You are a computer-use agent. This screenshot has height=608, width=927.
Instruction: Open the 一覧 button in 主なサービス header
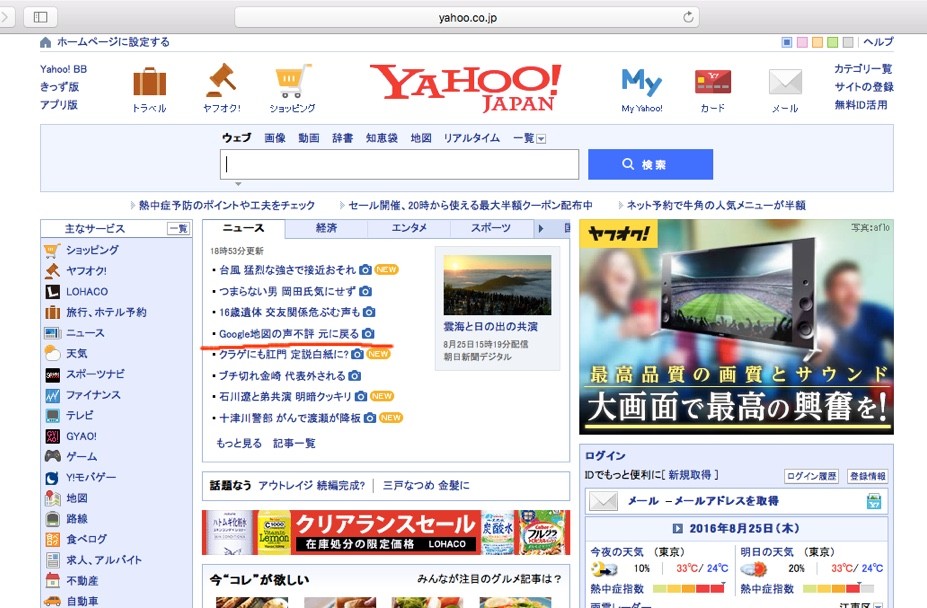point(179,229)
